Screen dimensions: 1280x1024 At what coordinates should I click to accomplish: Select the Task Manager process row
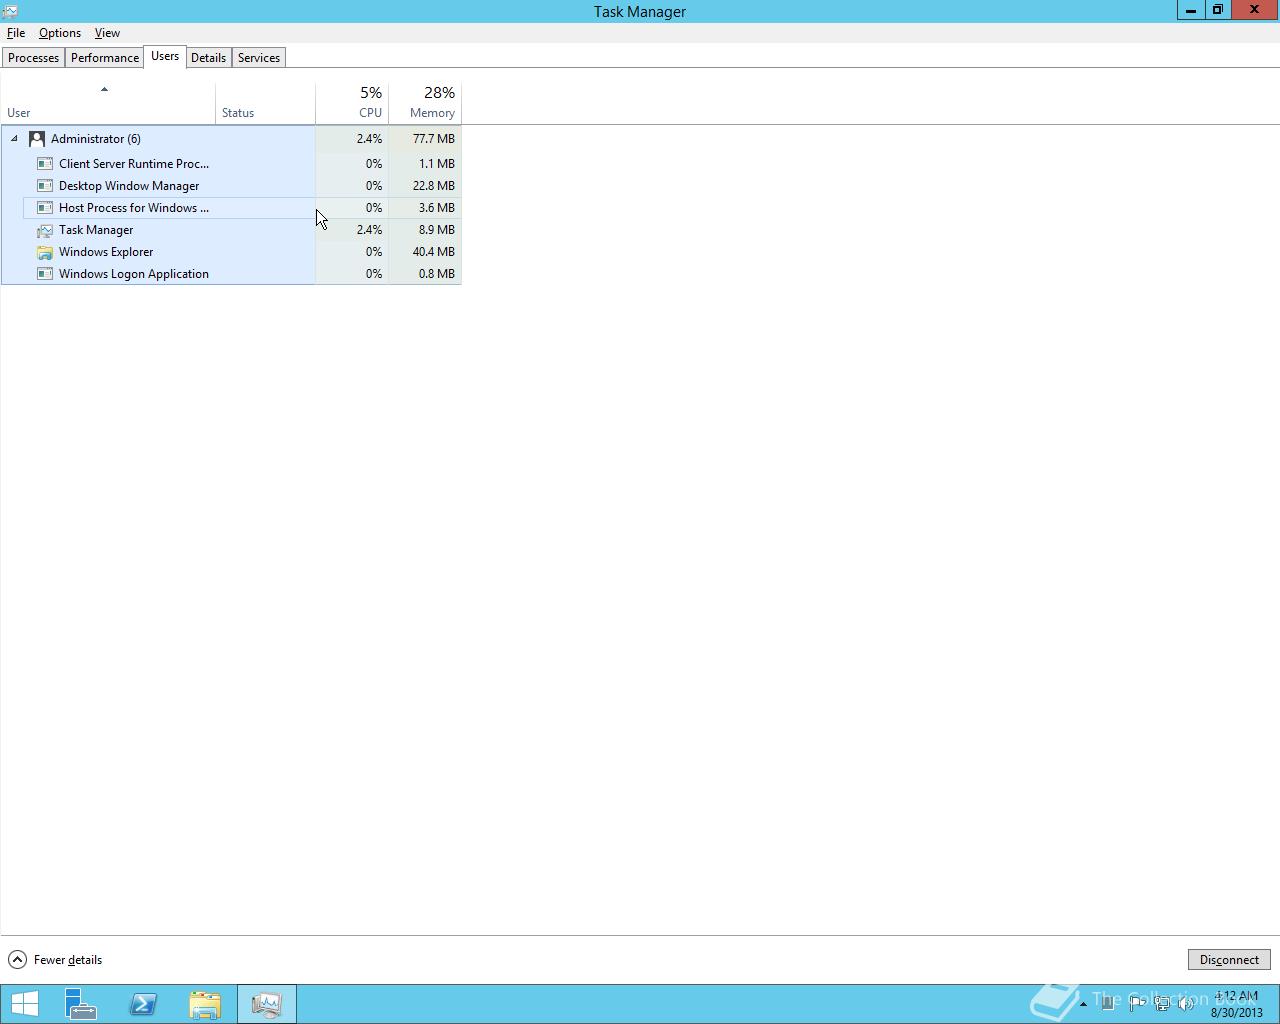coord(231,230)
